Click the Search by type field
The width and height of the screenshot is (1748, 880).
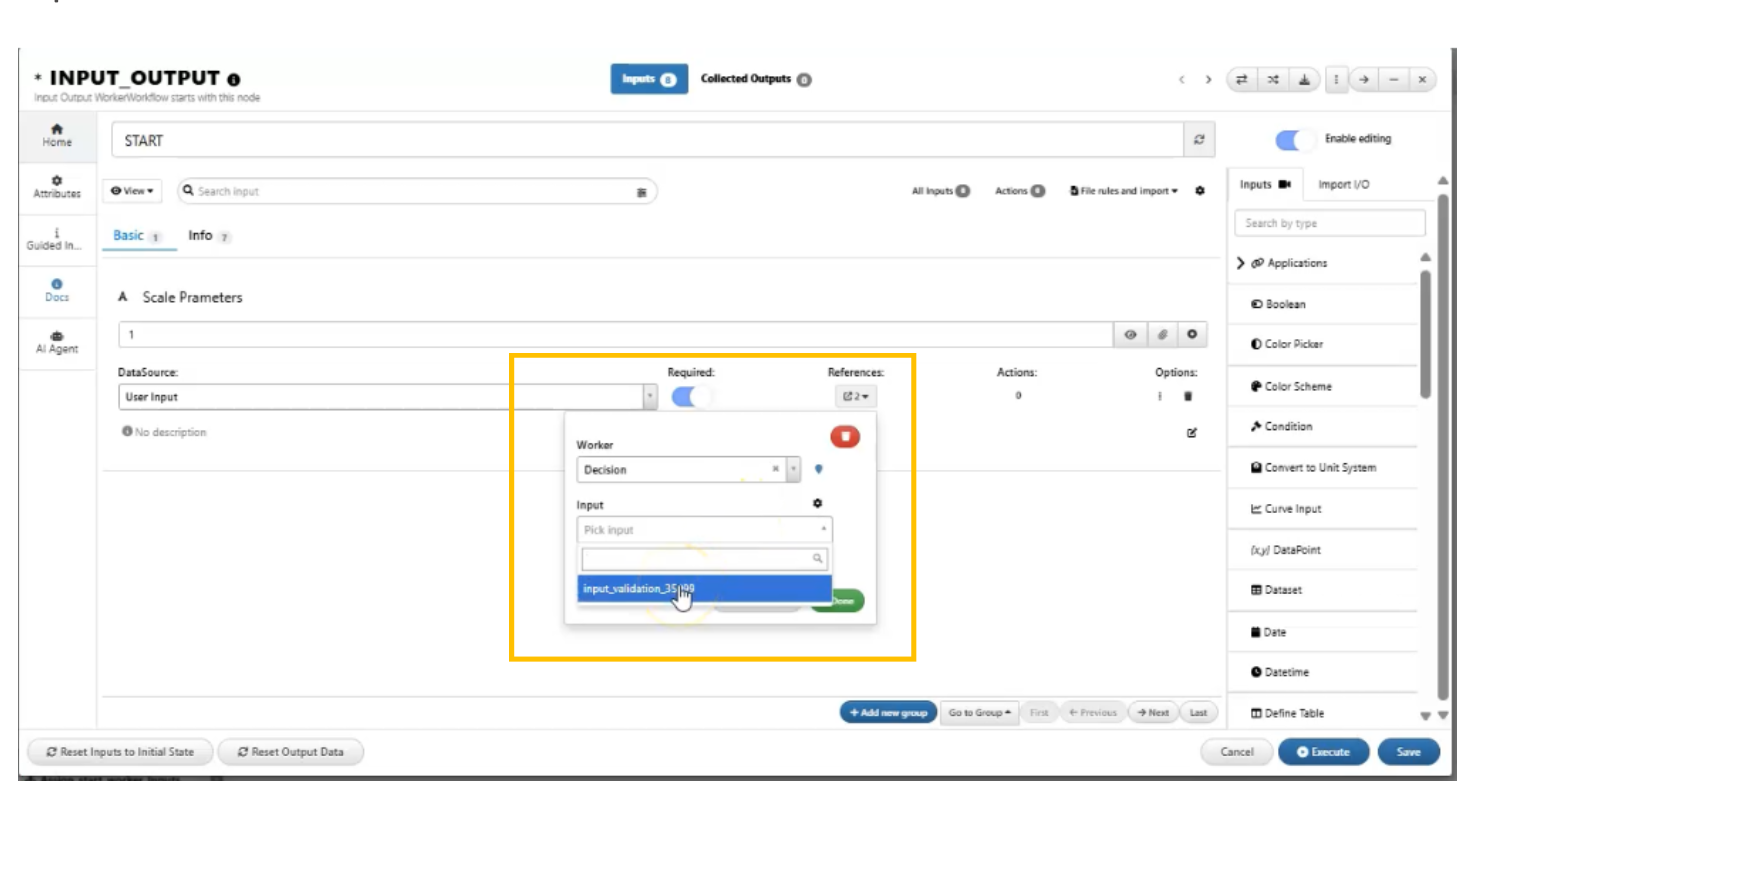click(x=1329, y=223)
